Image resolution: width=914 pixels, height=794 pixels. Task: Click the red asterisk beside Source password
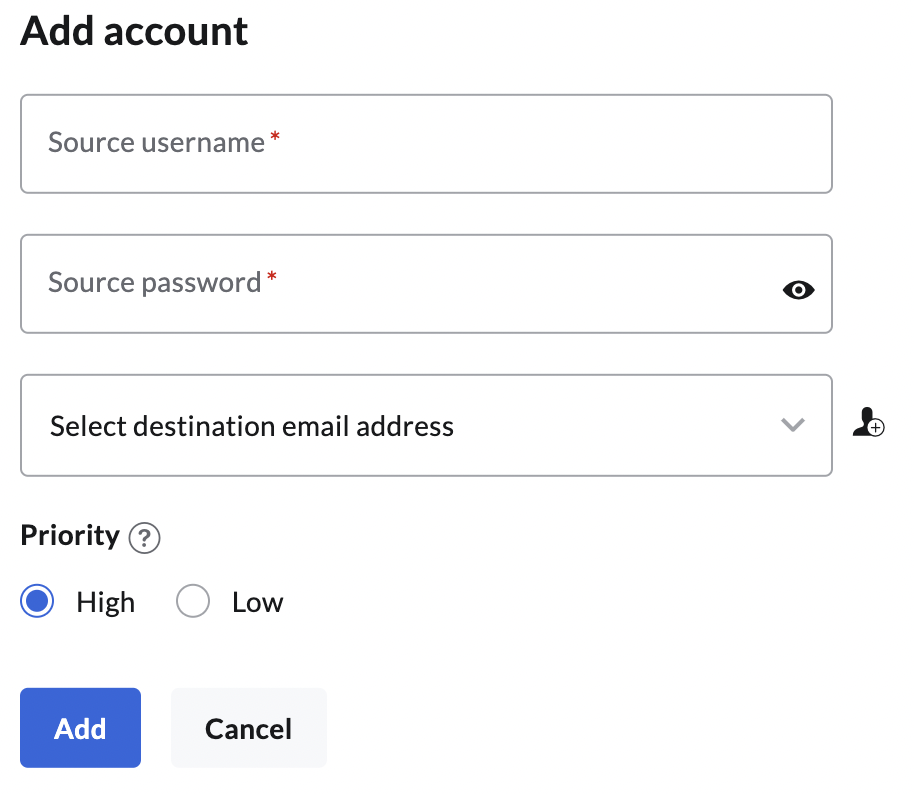tap(271, 279)
